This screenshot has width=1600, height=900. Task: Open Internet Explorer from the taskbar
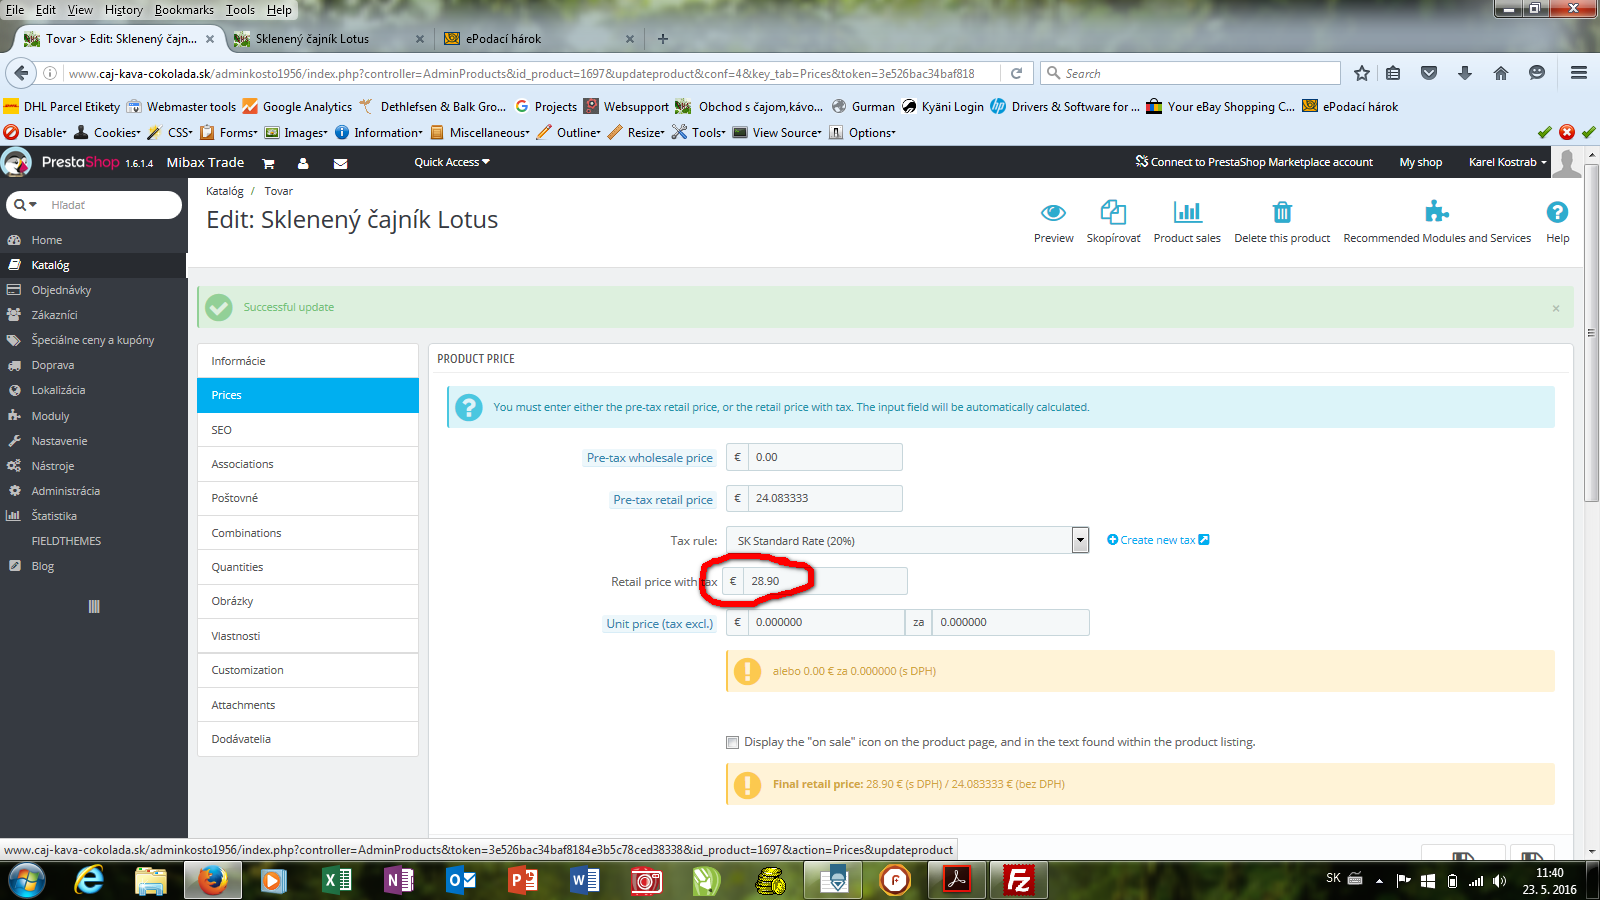pyautogui.click(x=89, y=880)
